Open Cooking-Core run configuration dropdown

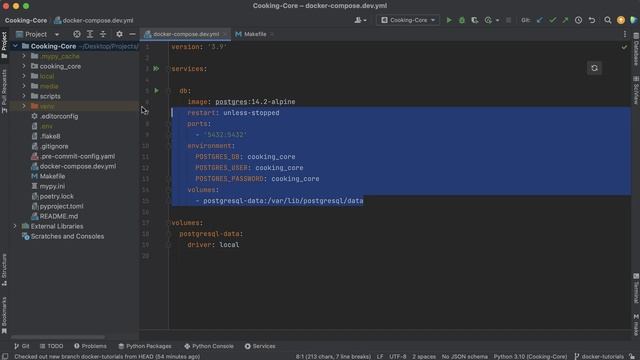click(x=408, y=20)
